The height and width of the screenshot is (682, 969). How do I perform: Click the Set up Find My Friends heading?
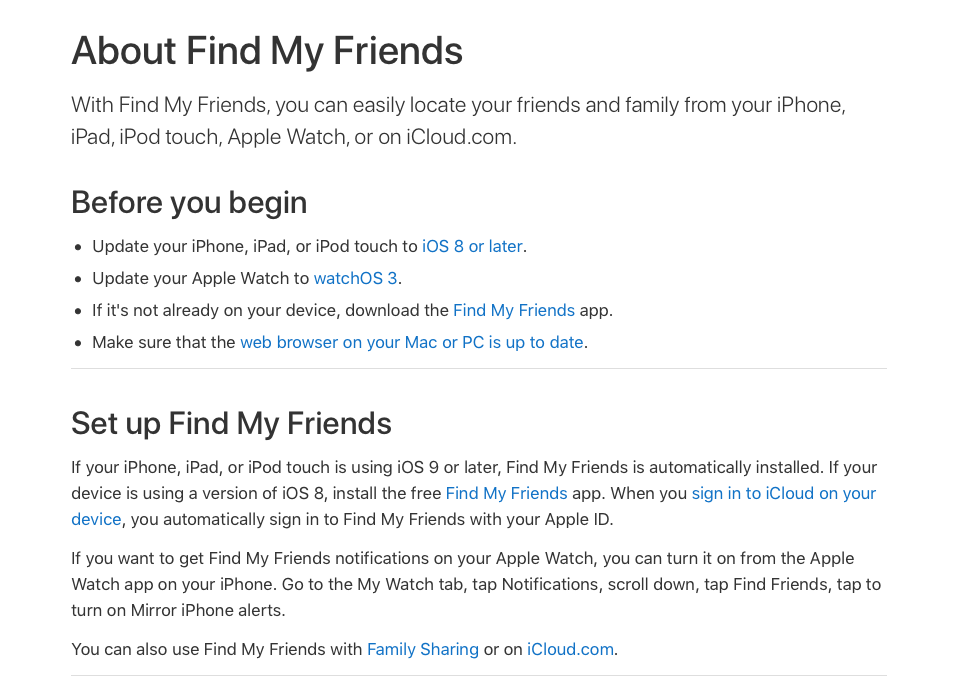point(231,424)
